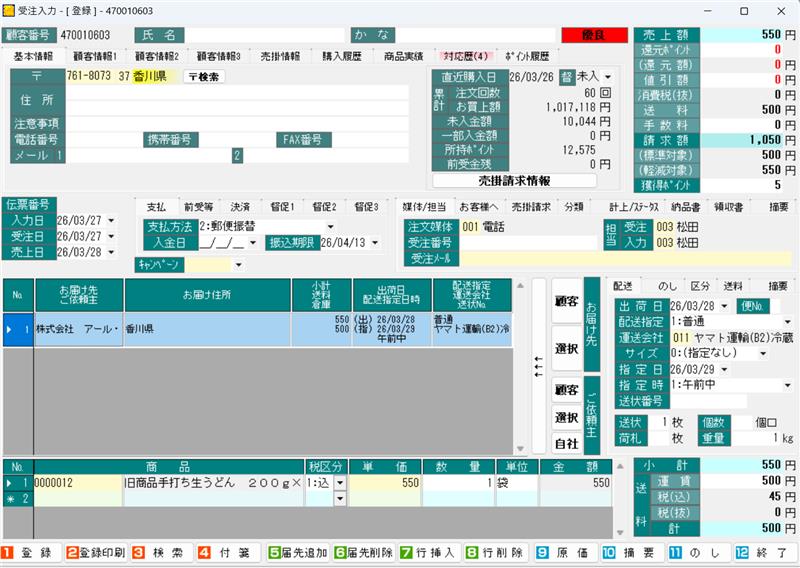Image resolution: width=800 pixels, height=568 pixels.
Task: Click the 電話番号 input field
Action: 105,140
